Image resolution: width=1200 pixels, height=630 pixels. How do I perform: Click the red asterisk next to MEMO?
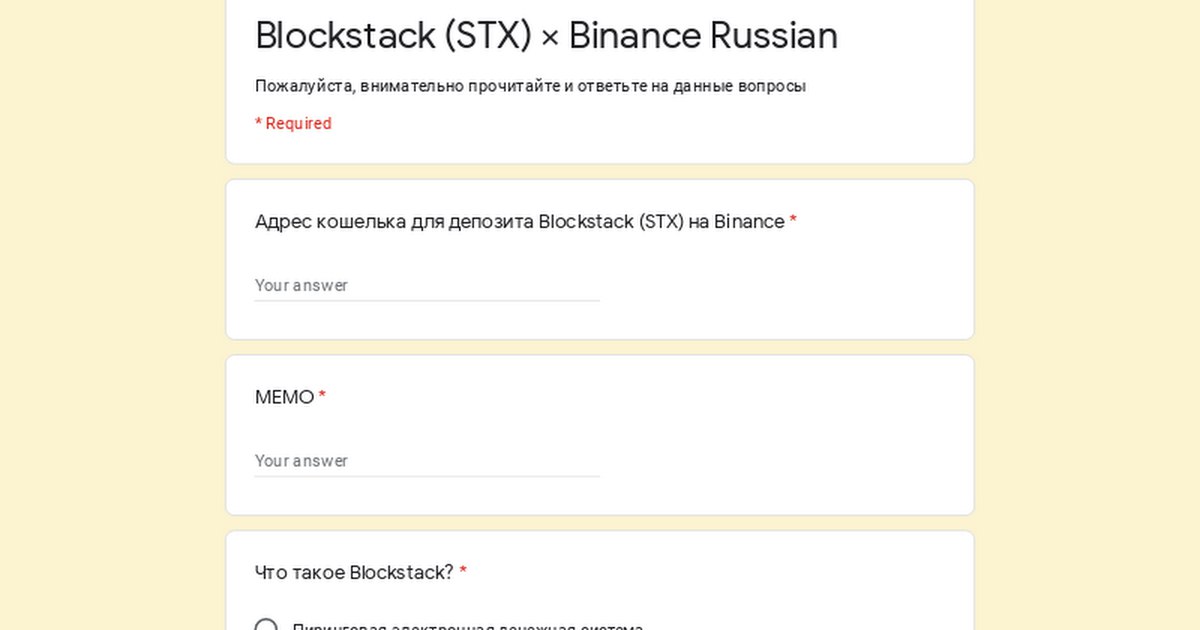pyautogui.click(x=322, y=397)
